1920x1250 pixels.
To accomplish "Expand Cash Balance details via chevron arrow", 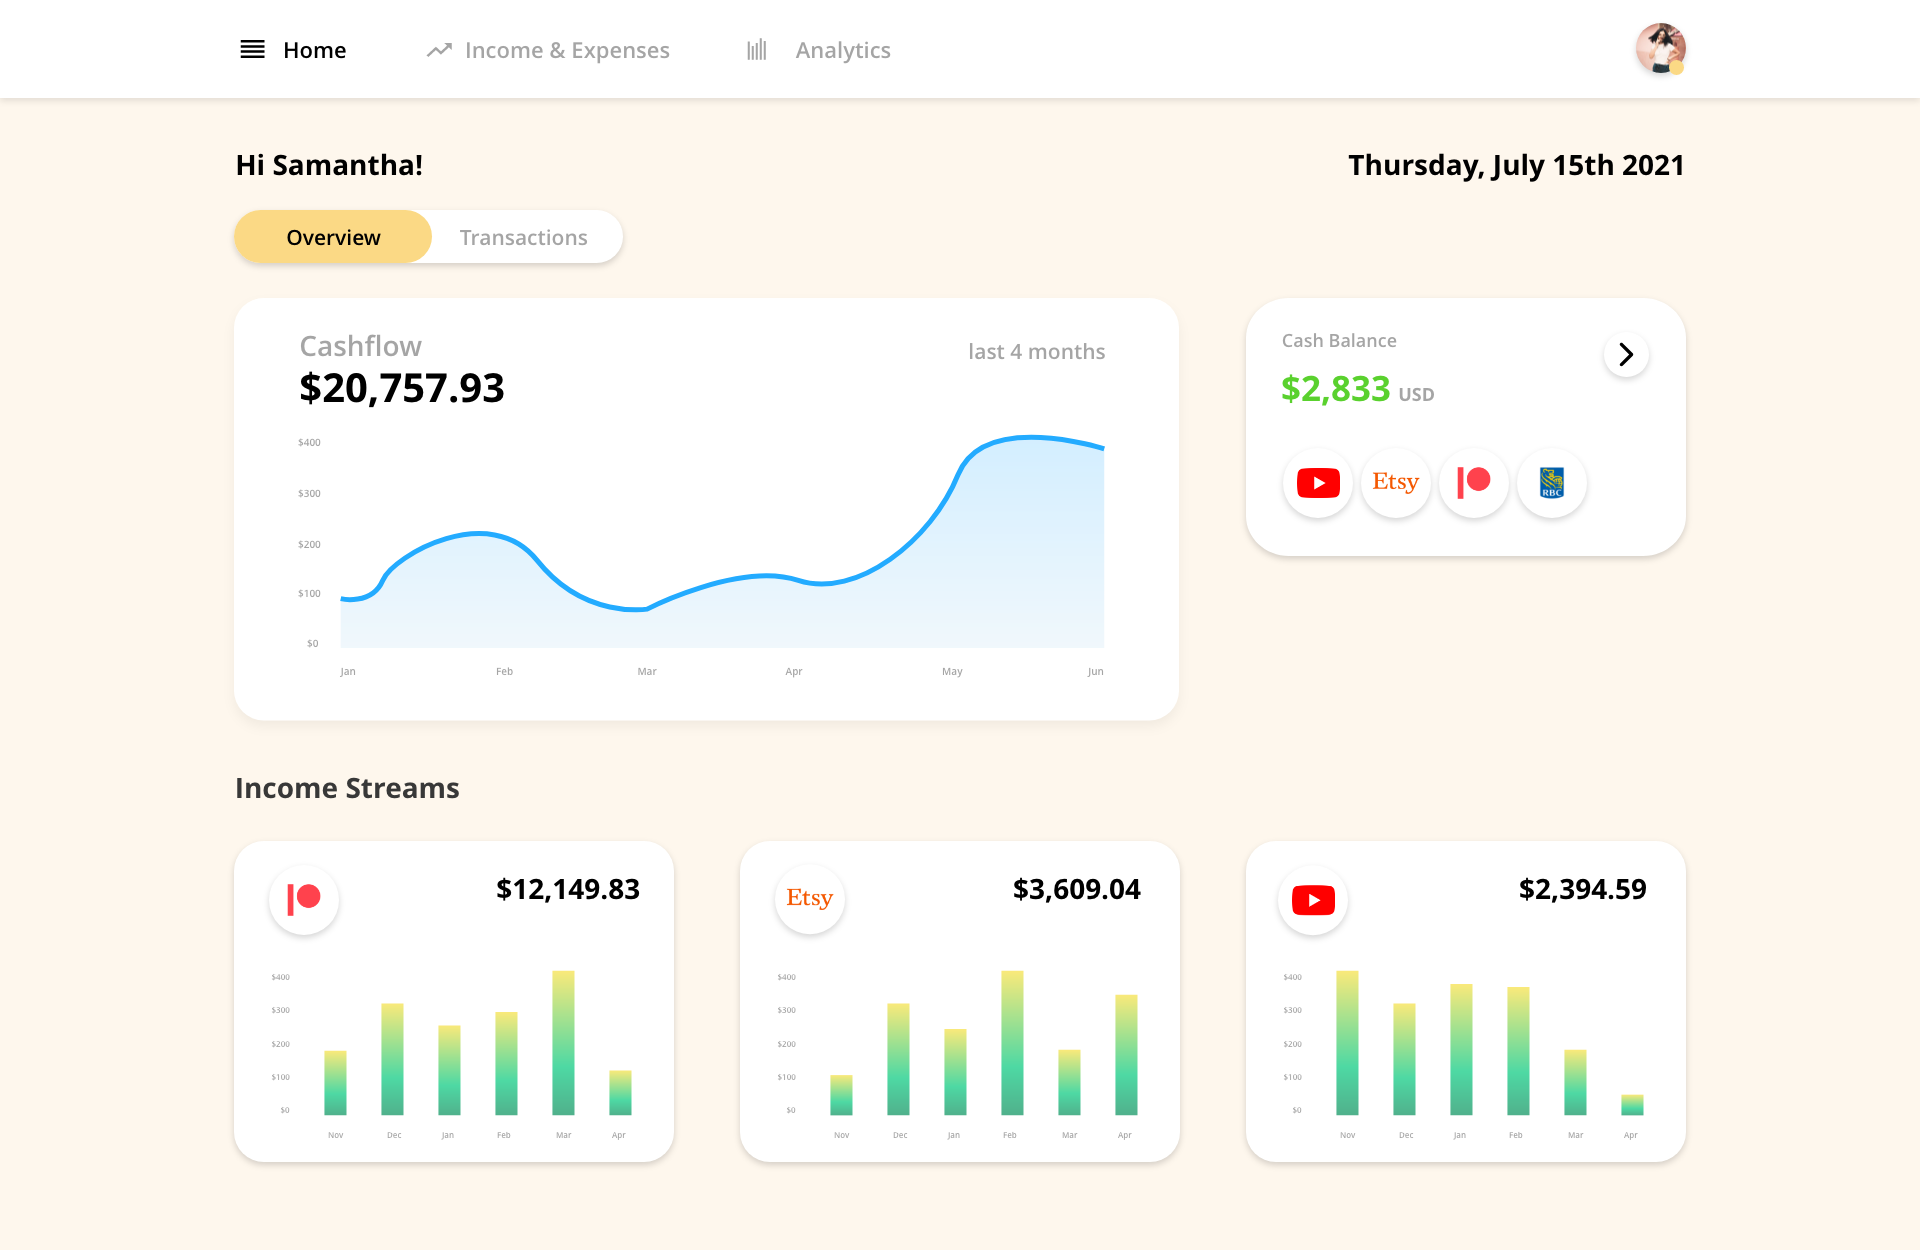I will (1626, 354).
